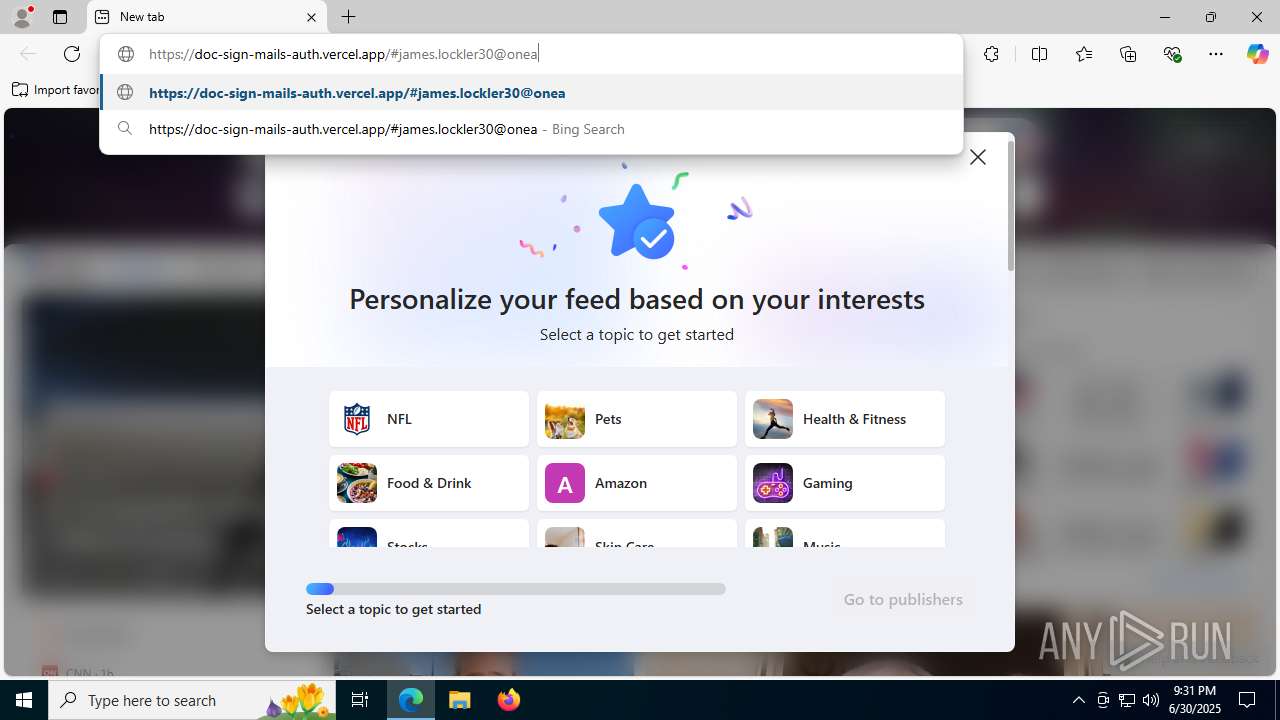Close the personalize feed dialog

[x=978, y=157]
